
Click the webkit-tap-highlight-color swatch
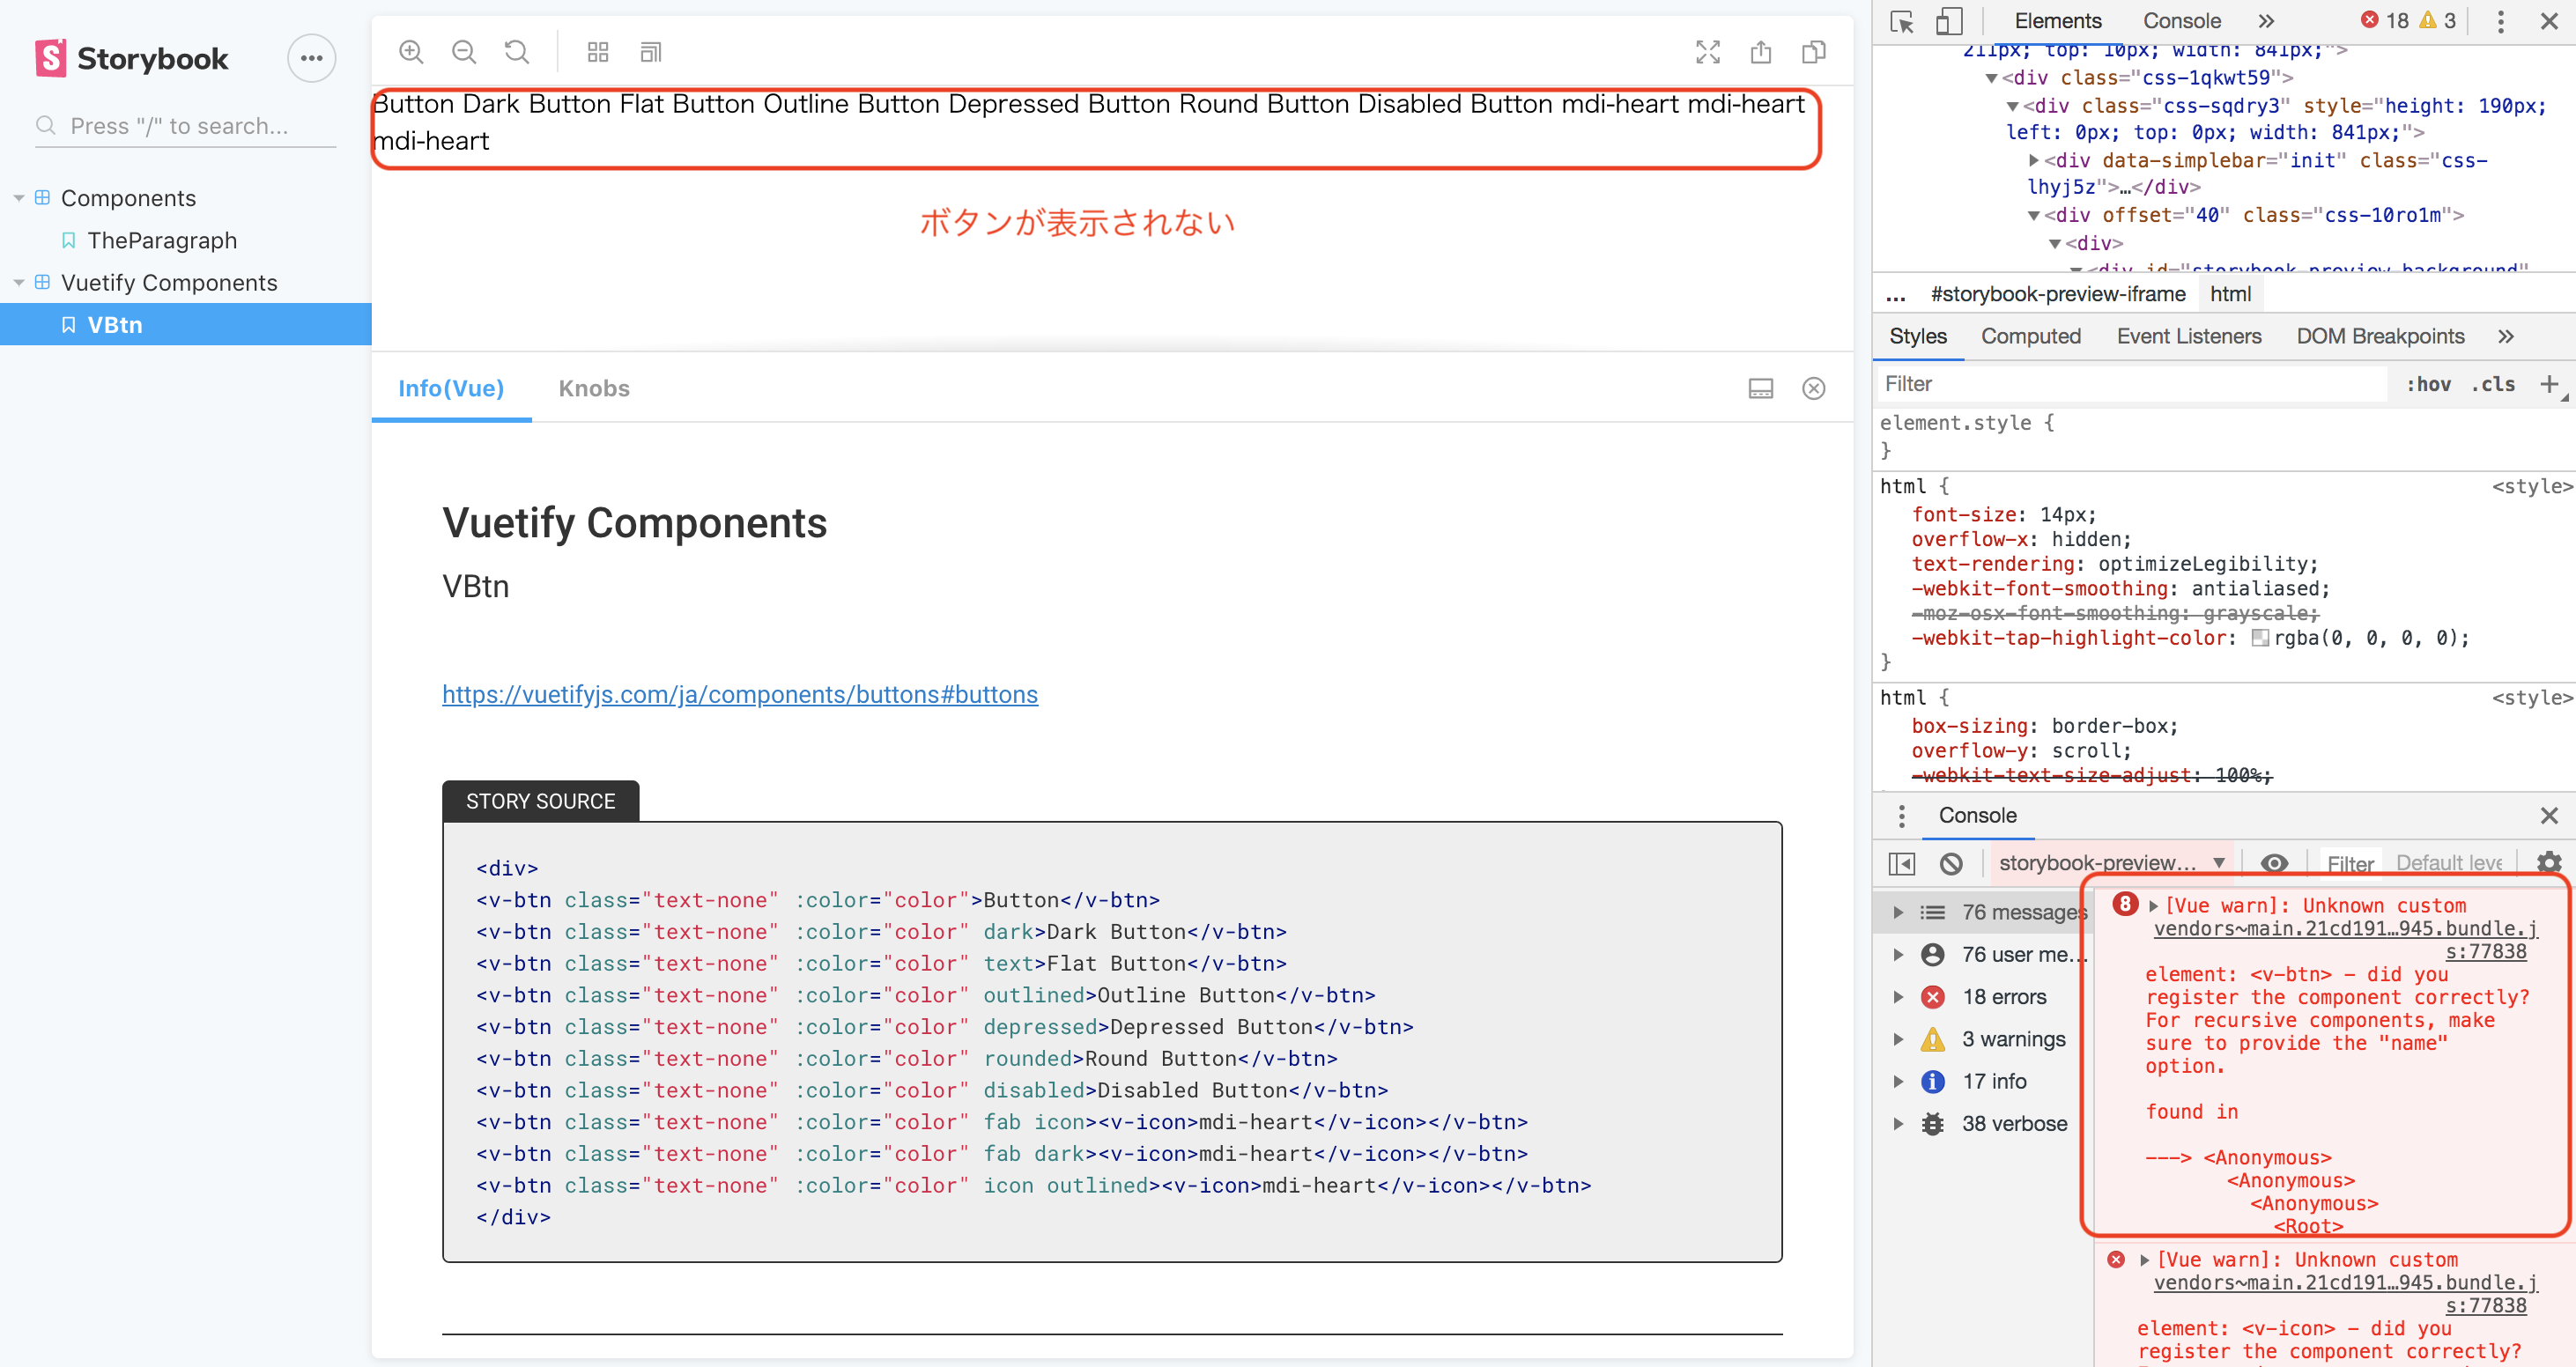click(2259, 638)
